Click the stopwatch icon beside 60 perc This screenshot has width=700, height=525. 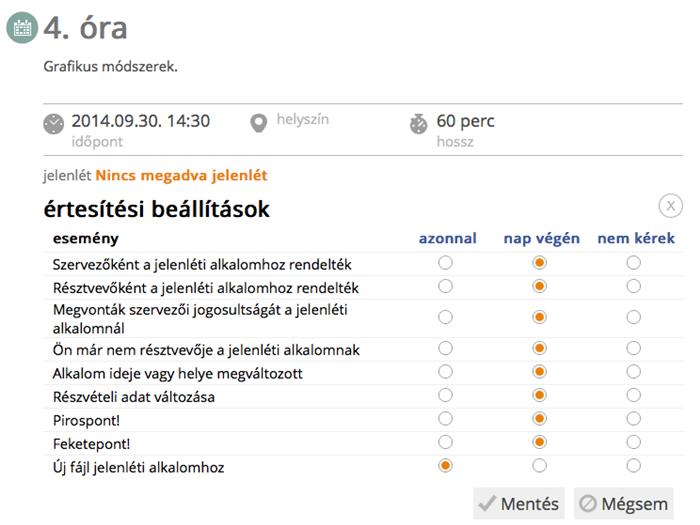click(418, 124)
